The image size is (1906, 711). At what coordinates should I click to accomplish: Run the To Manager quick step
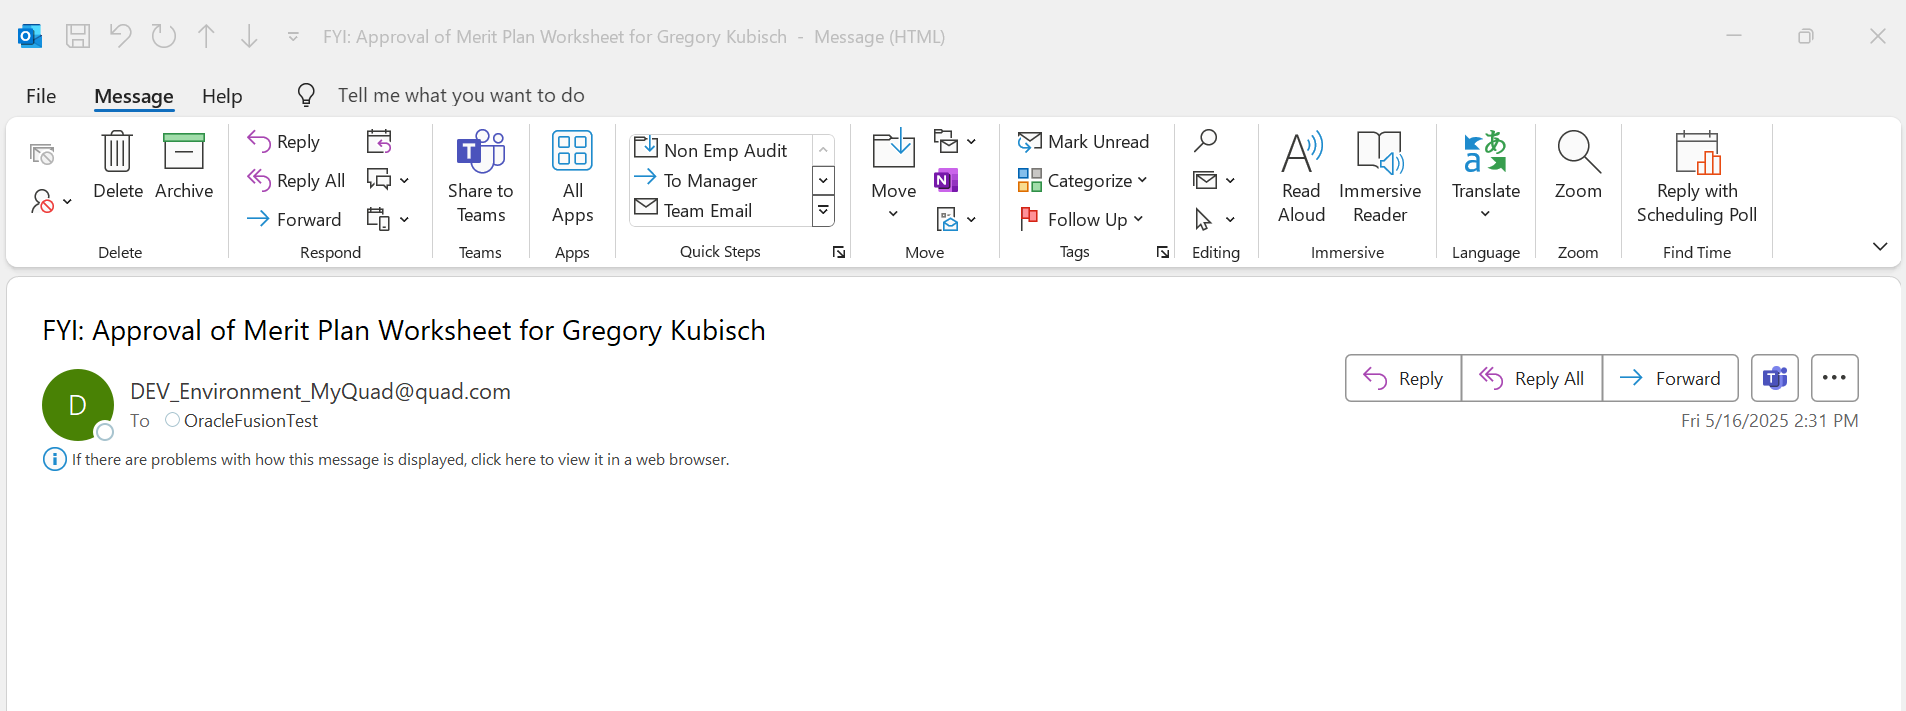pyautogui.click(x=697, y=180)
